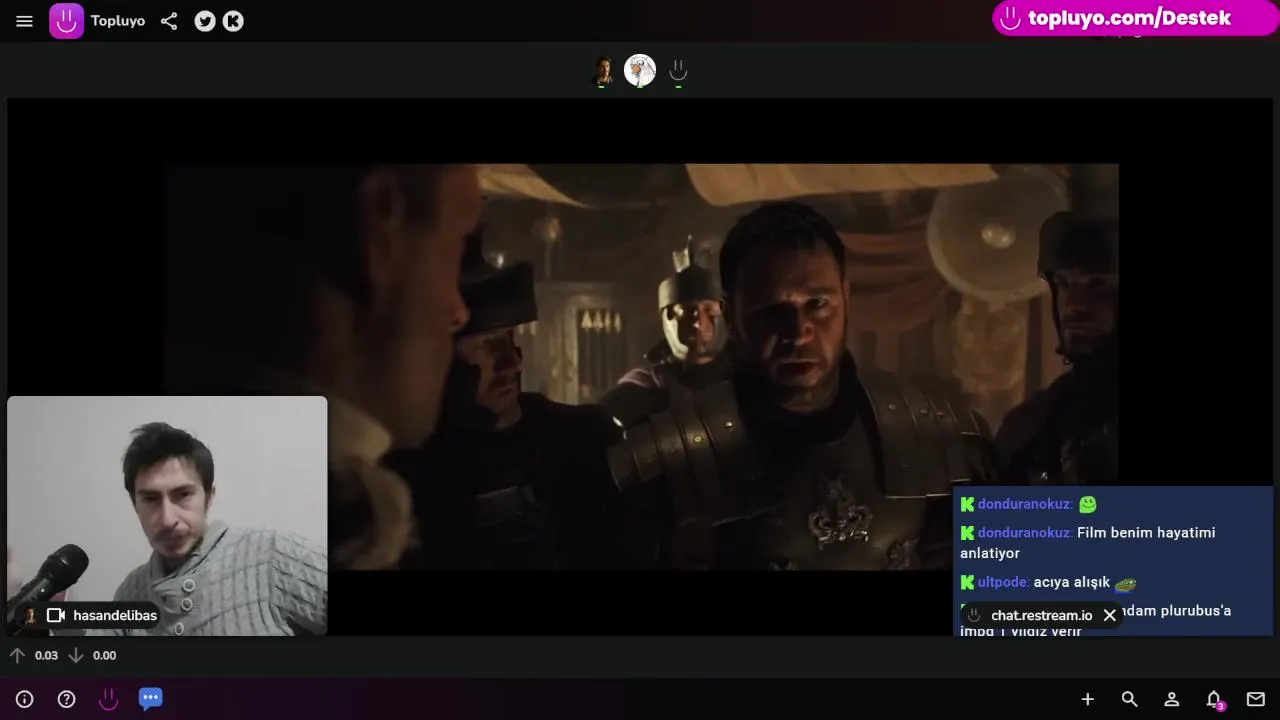Click the purple Topluyo logo
The width and height of the screenshot is (1280, 720).
coord(66,21)
